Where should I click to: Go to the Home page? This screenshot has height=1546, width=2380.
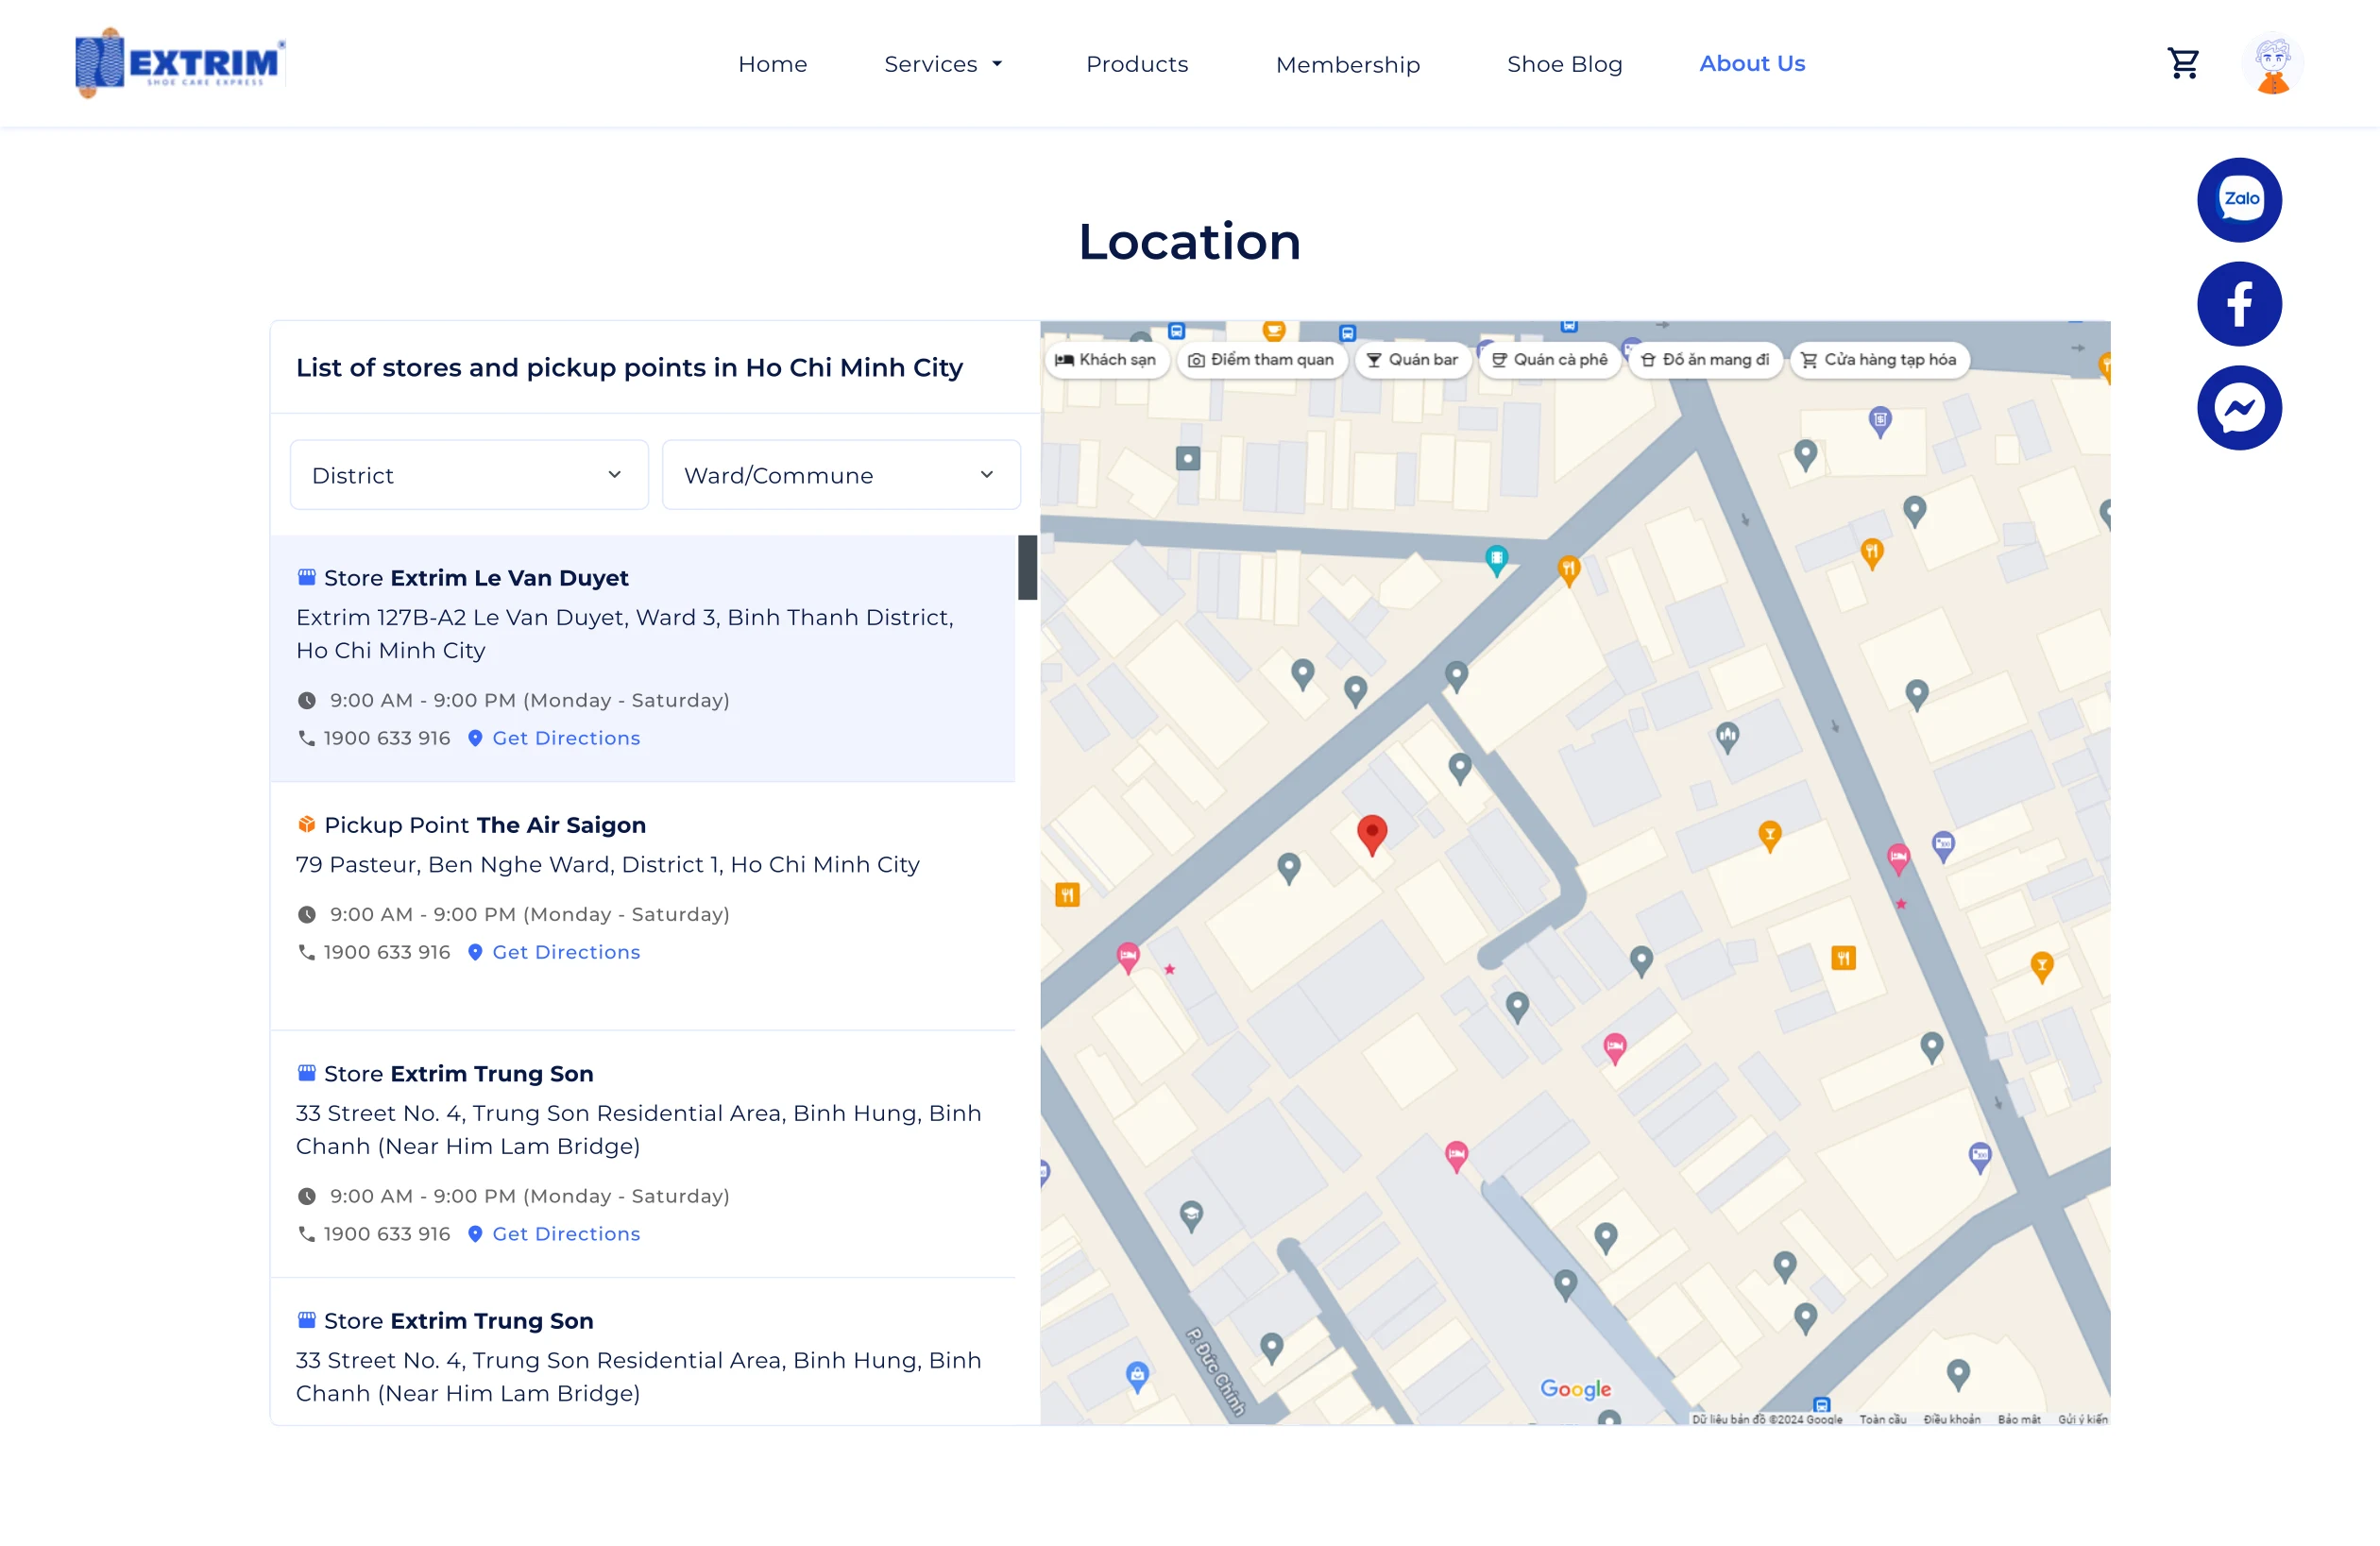(772, 64)
